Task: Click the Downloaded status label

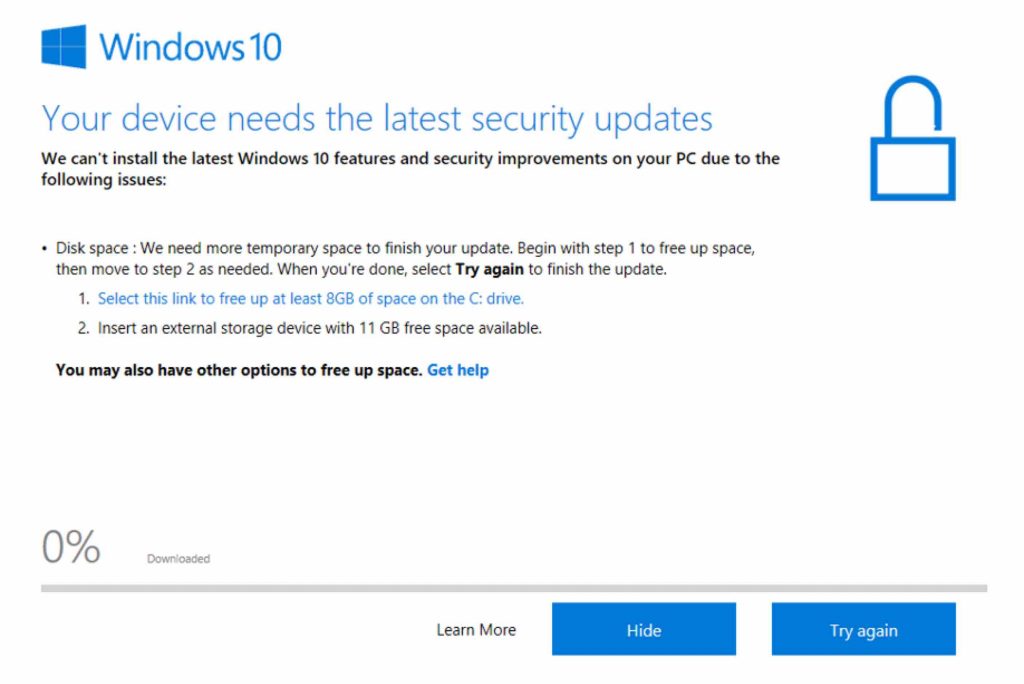Action: click(178, 559)
